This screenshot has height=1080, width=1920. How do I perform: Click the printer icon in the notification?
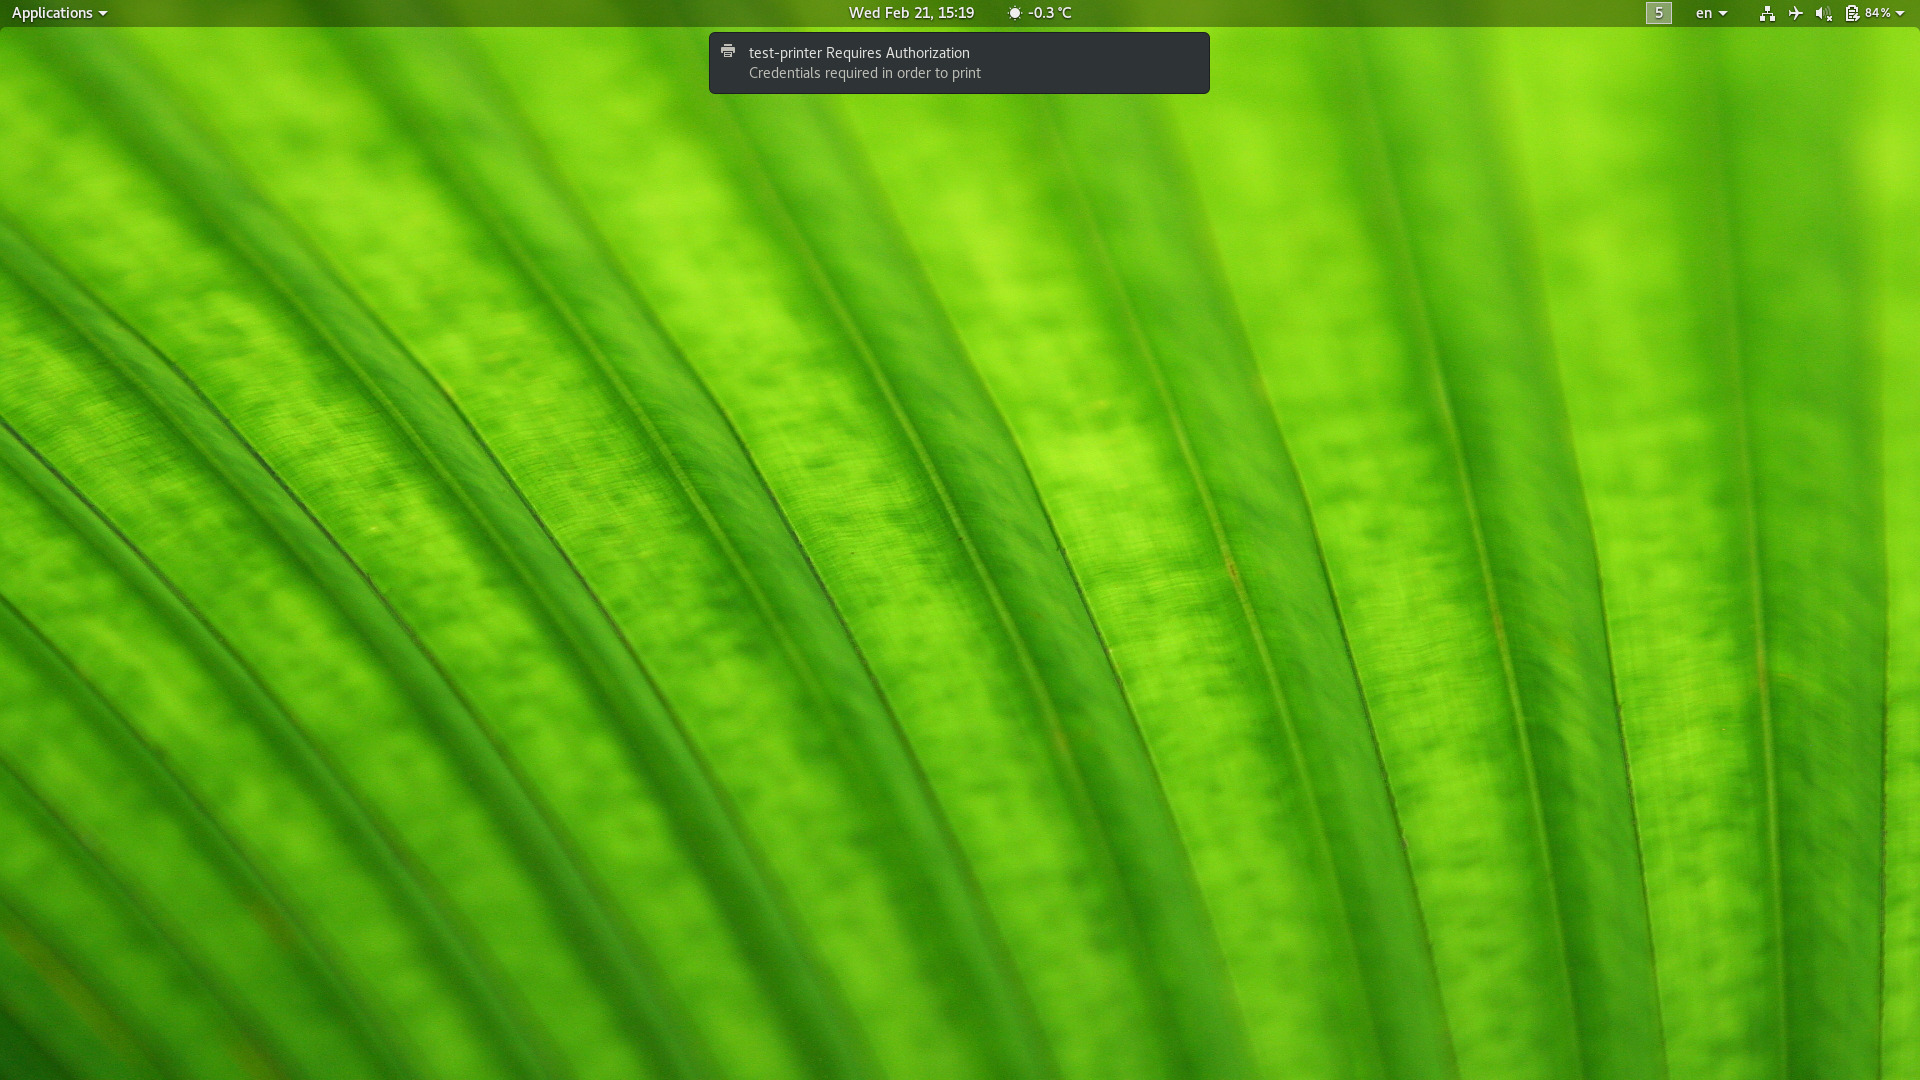[x=728, y=51]
